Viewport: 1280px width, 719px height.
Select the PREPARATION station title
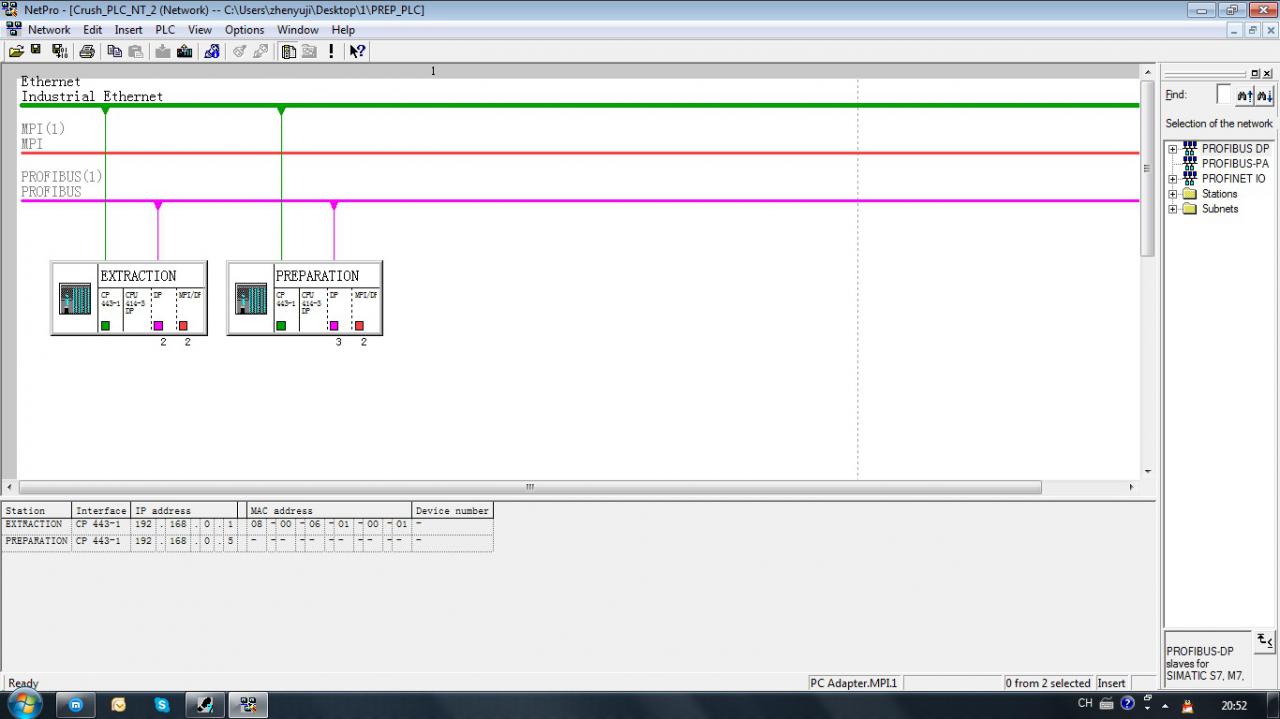317,276
